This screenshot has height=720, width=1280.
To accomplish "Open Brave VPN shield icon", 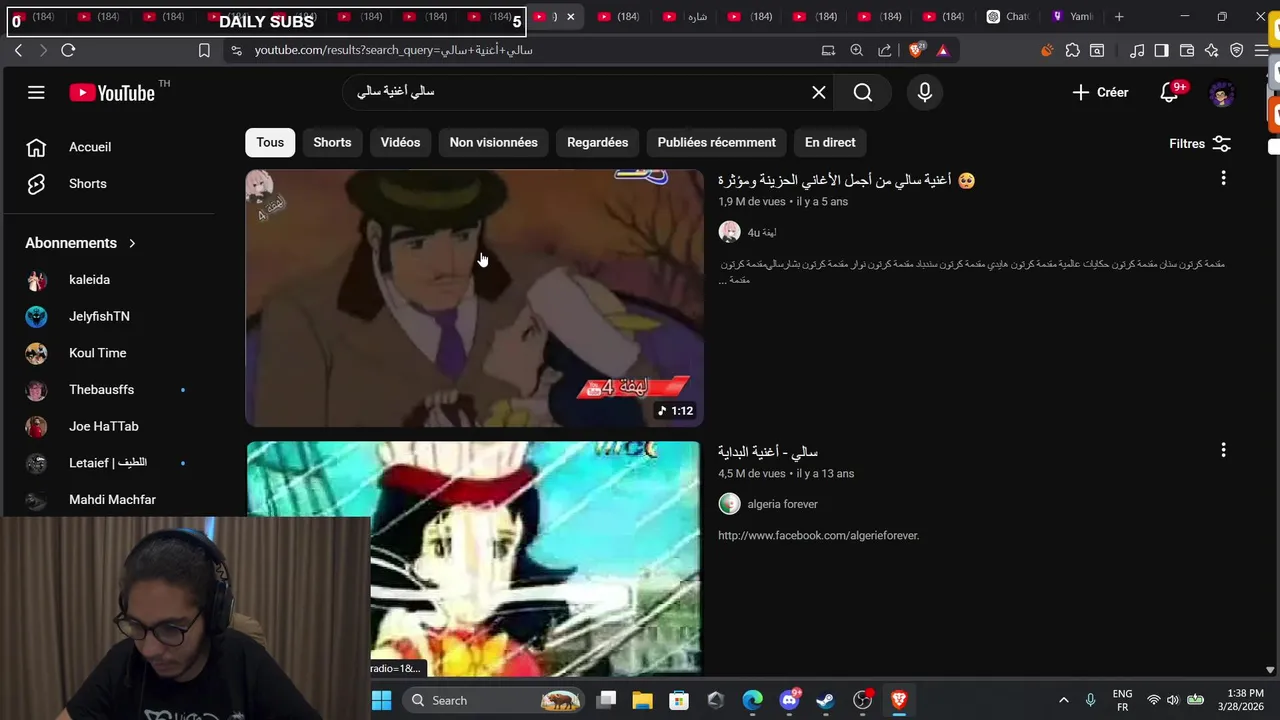I will point(1237,50).
